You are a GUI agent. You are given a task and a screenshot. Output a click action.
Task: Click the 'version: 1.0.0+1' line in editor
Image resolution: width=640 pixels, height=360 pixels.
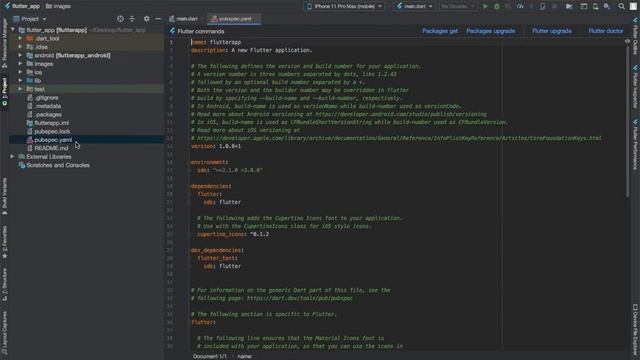coord(216,146)
